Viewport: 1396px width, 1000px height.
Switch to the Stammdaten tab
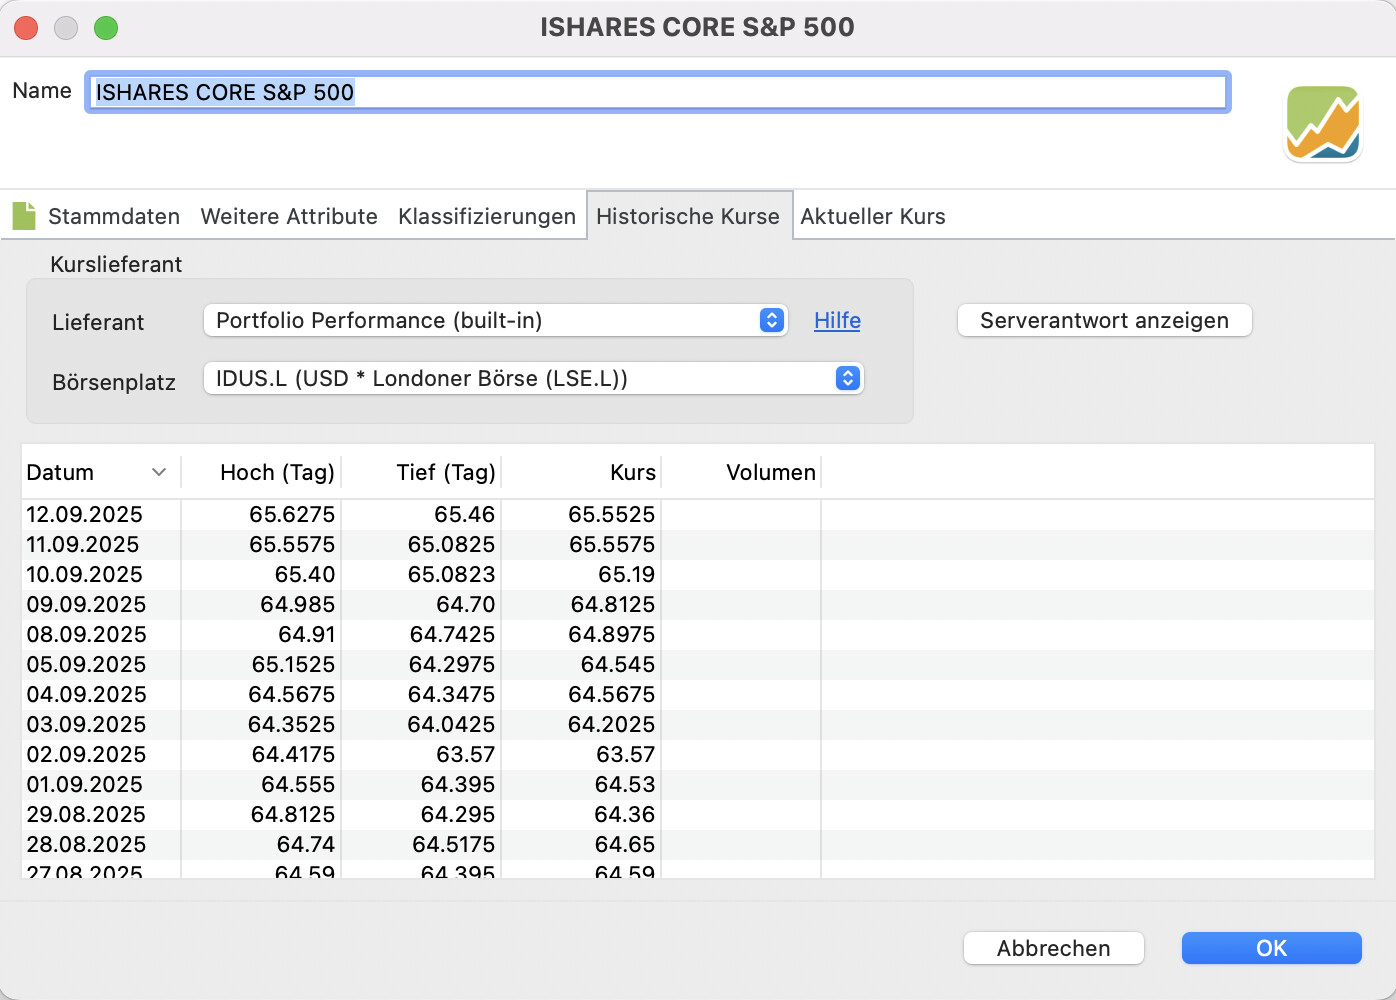click(x=113, y=216)
